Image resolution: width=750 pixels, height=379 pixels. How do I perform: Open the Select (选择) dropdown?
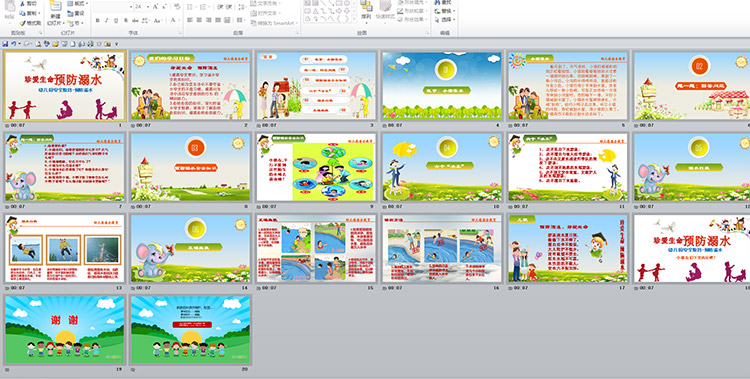(444, 20)
